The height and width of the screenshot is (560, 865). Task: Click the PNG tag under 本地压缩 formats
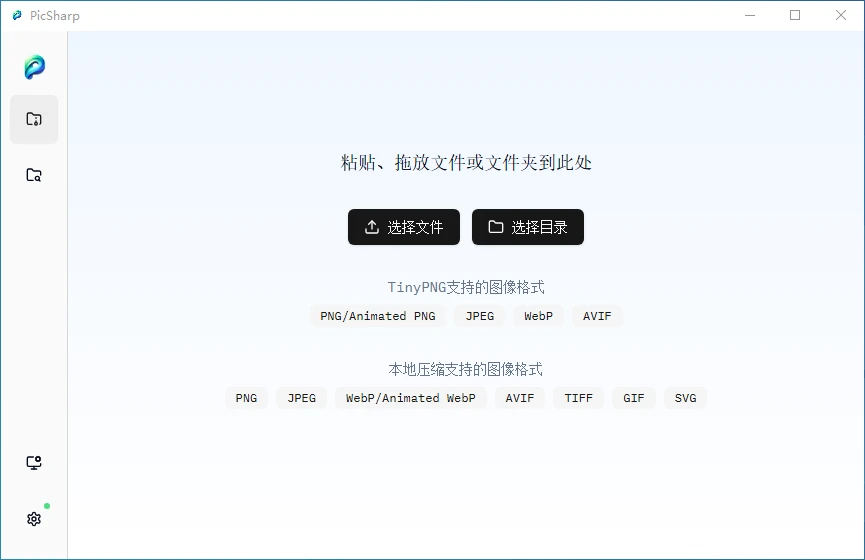click(x=246, y=398)
